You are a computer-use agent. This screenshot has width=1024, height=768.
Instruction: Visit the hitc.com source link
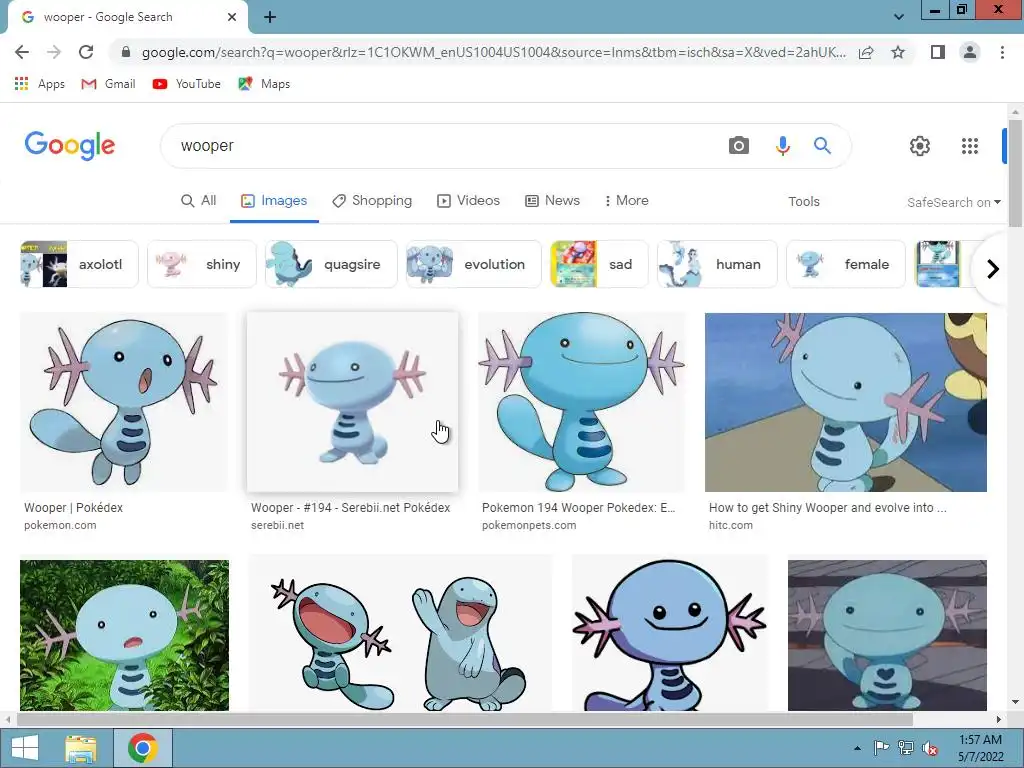[731, 525]
